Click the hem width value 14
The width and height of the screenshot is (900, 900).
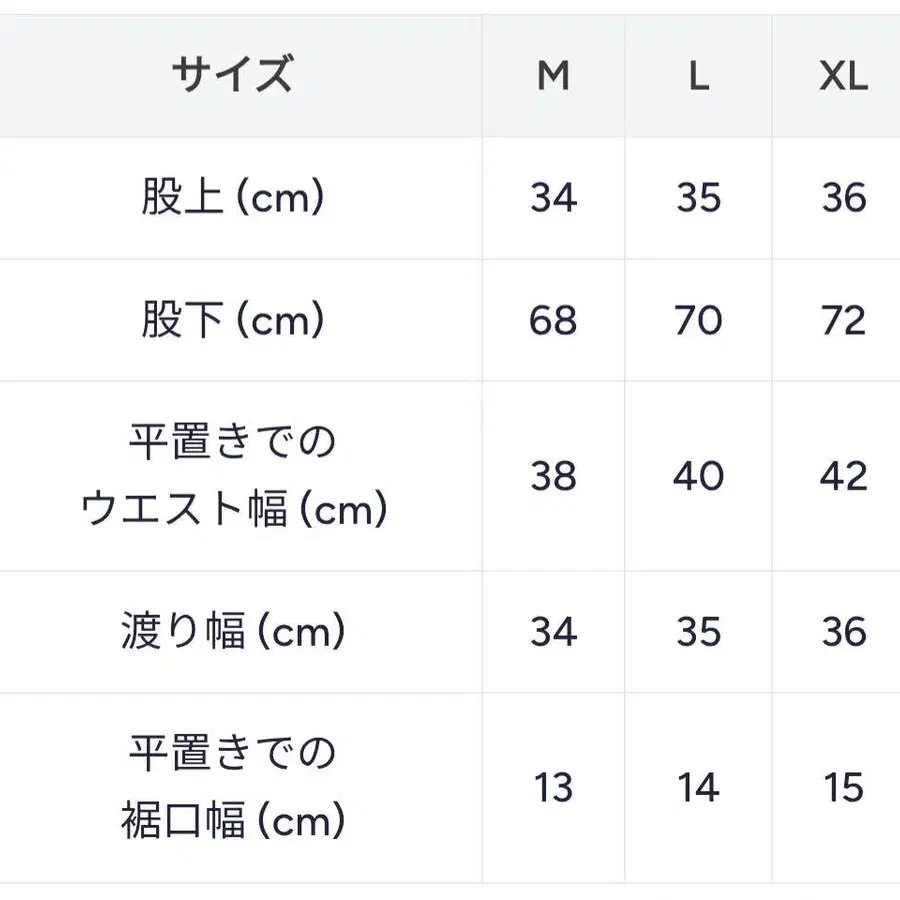698,788
